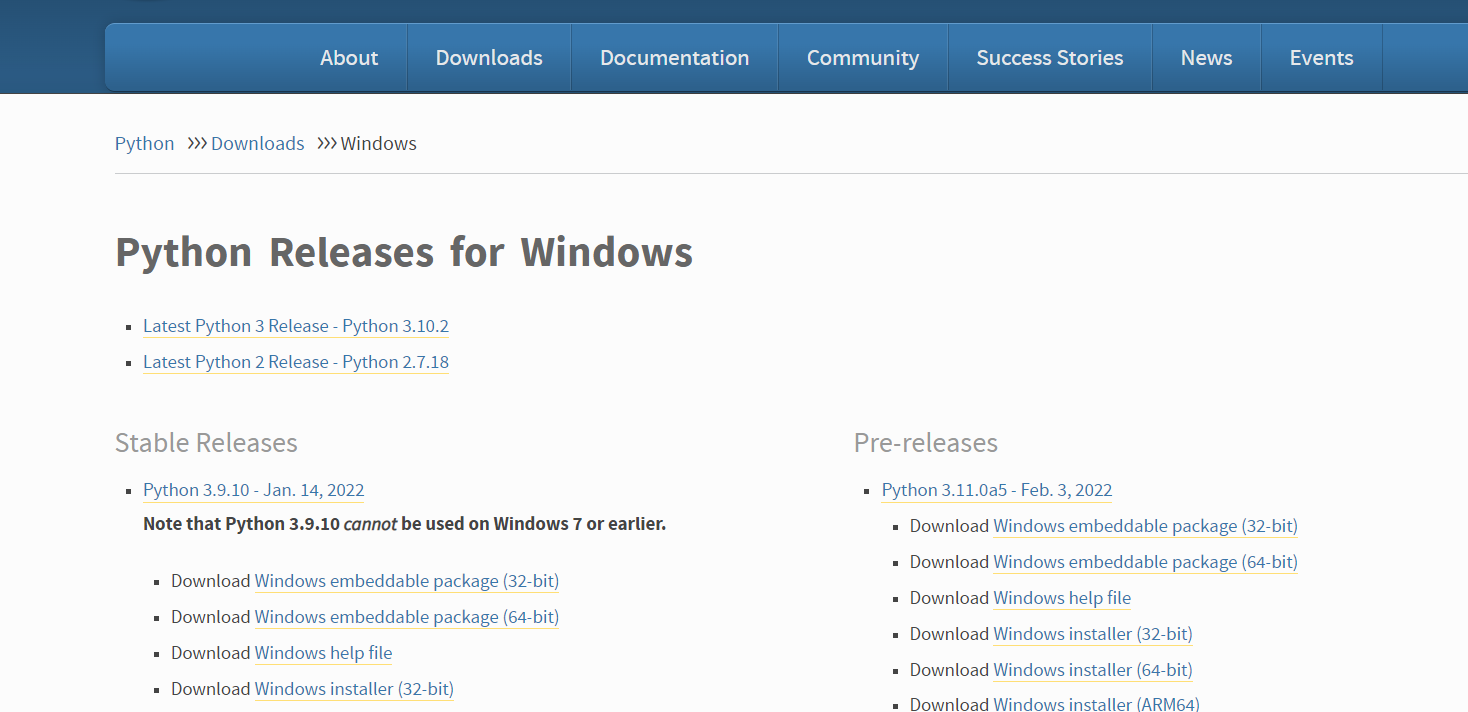Open Latest Python 3 Release - Python 3.10.2
This screenshot has height=712, width=1468.
click(296, 326)
